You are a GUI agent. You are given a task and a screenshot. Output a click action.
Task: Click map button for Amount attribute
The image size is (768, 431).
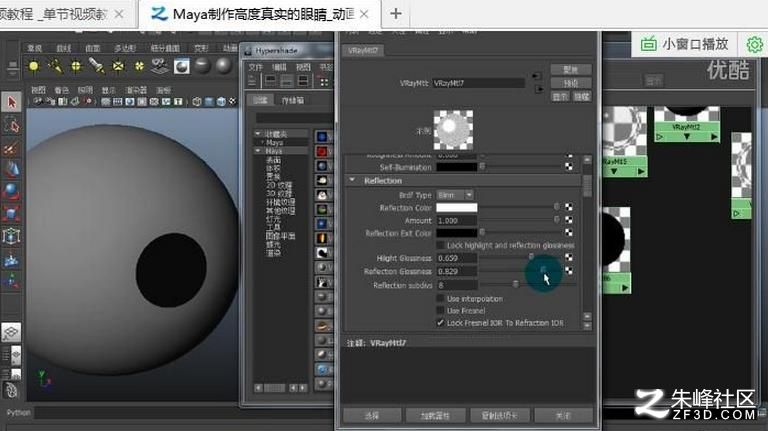click(569, 220)
